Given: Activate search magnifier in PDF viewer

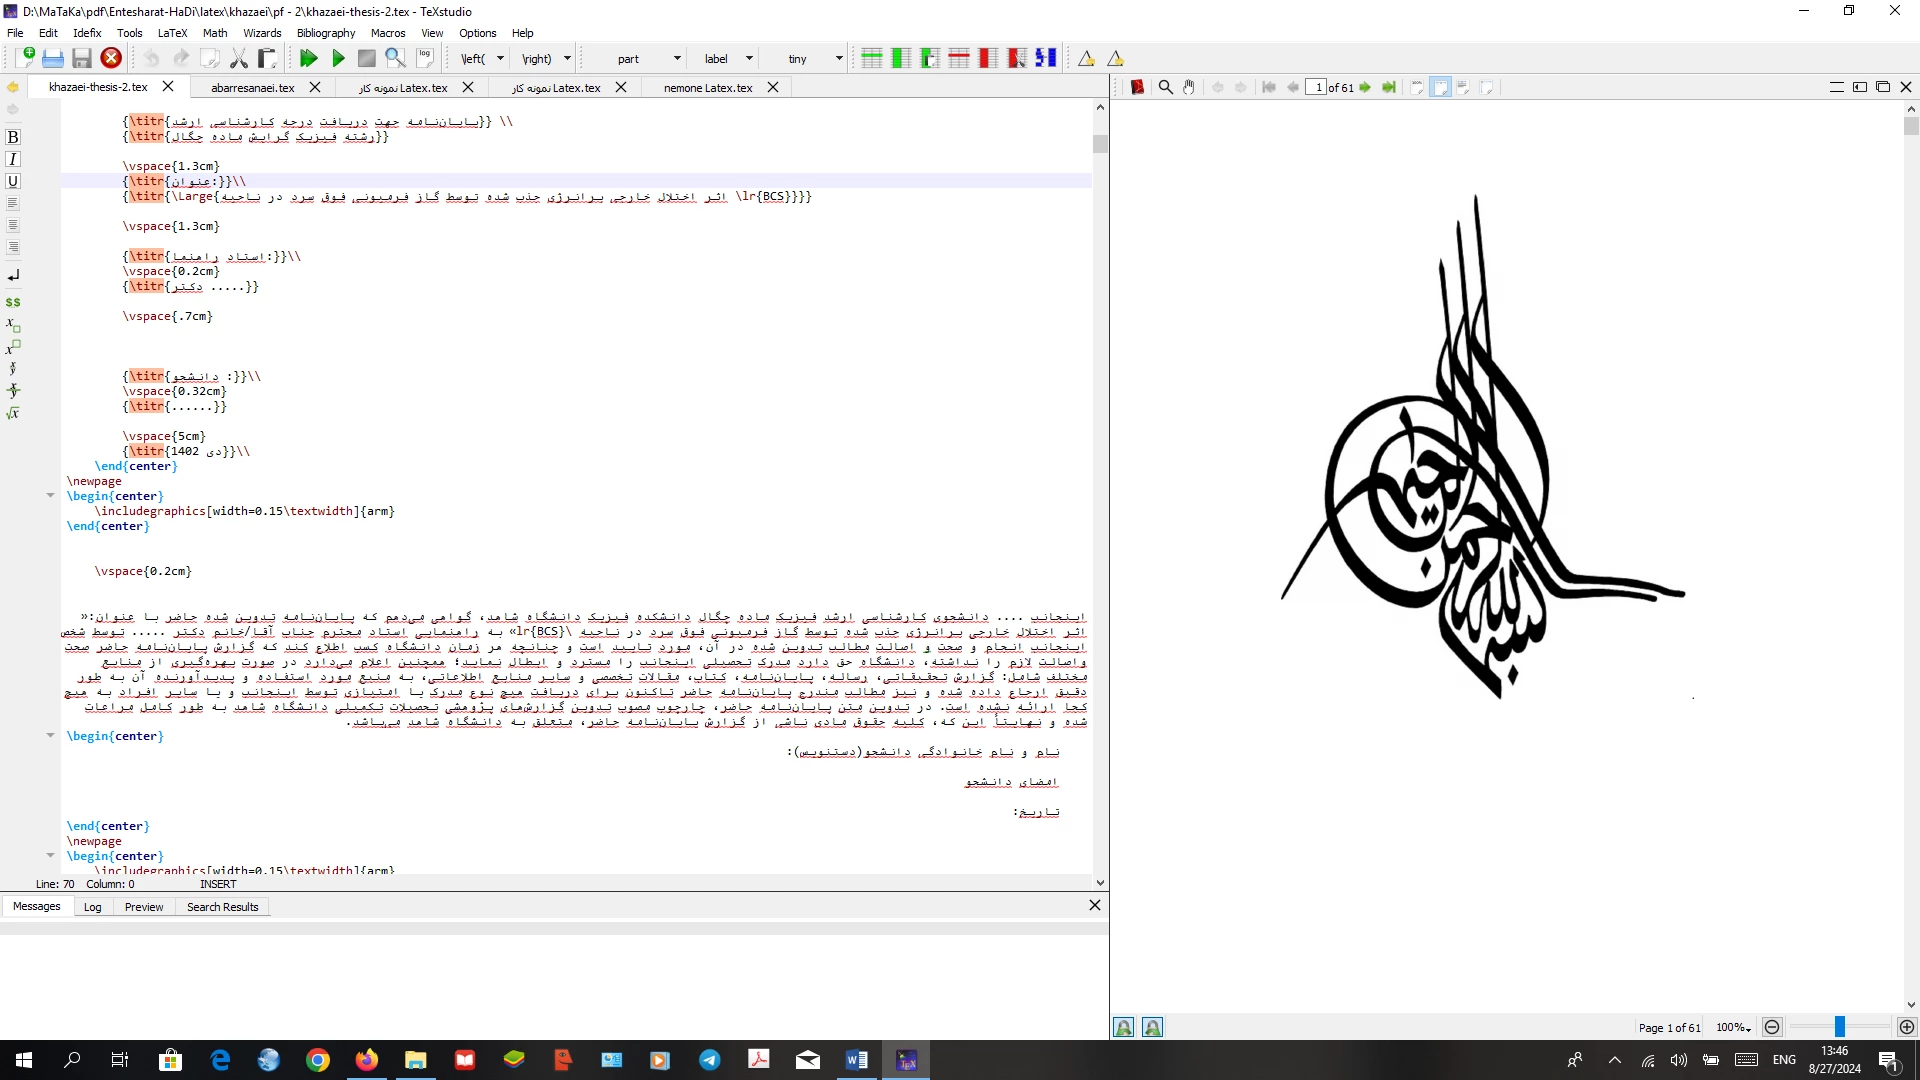Looking at the screenshot, I should [x=1165, y=87].
